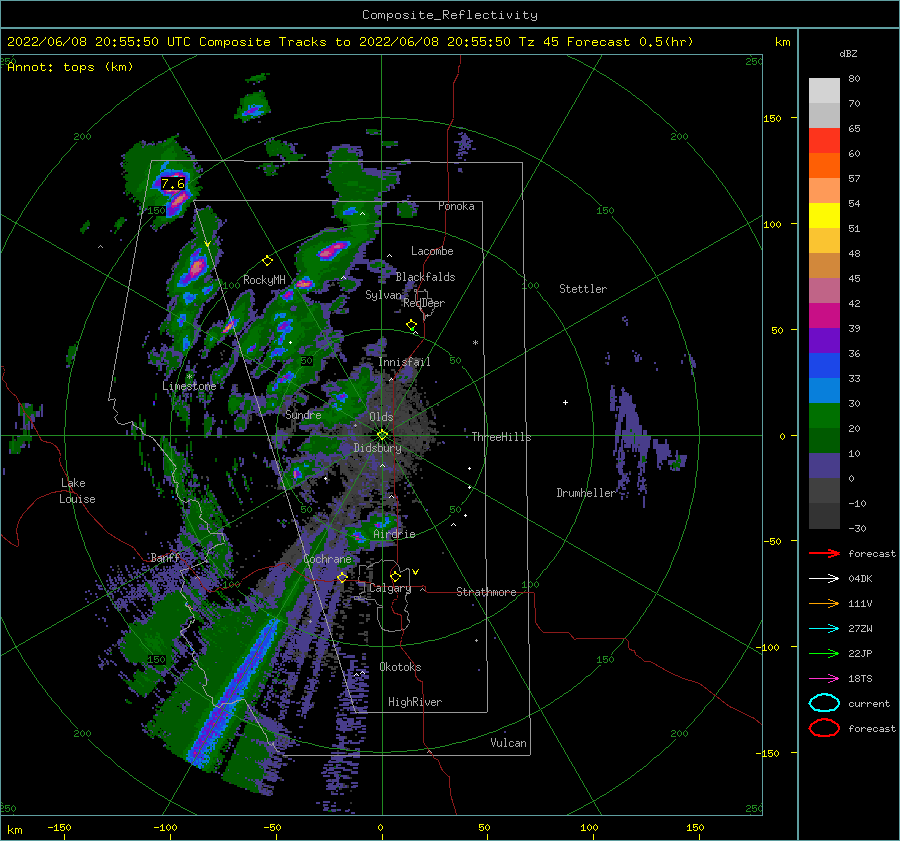The height and width of the screenshot is (841, 900).
Task: Click the Limestone label
Action: (189, 386)
